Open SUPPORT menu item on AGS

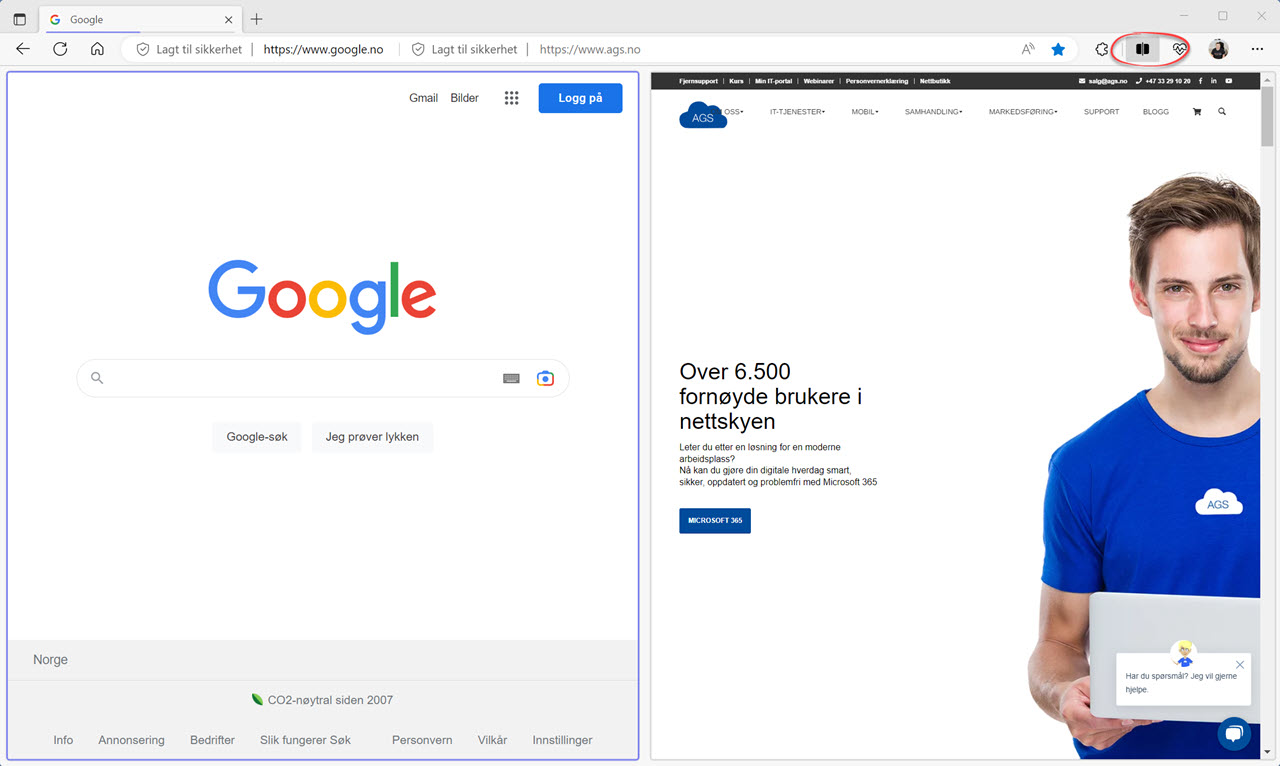click(1101, 112)
